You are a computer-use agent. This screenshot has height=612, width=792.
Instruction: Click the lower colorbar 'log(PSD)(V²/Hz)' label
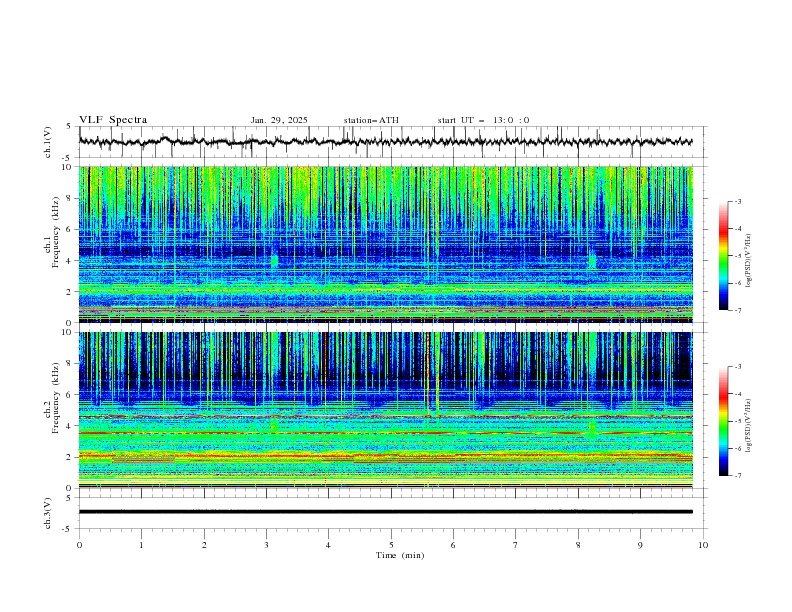tap(749, 426)
